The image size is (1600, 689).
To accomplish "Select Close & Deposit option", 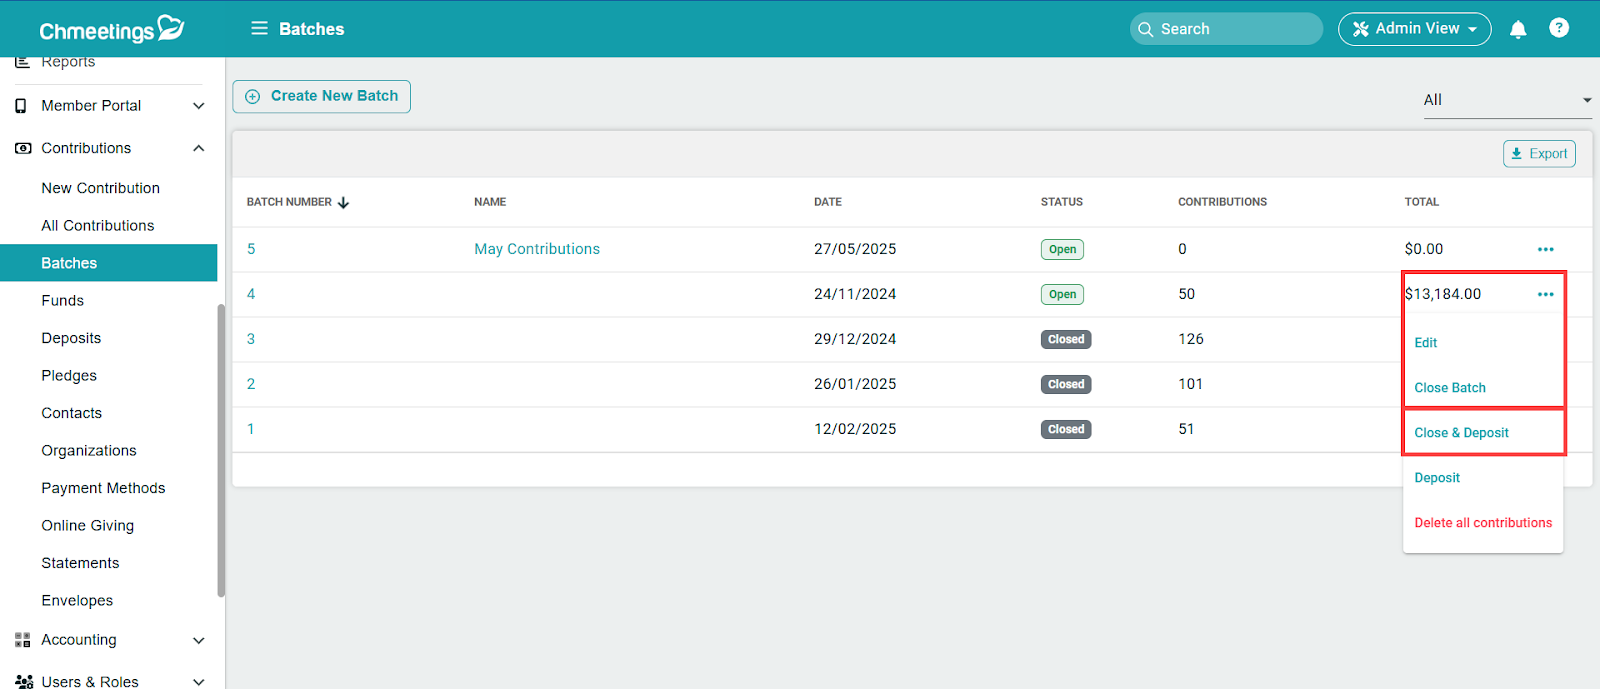I will tap(1461, 433).
